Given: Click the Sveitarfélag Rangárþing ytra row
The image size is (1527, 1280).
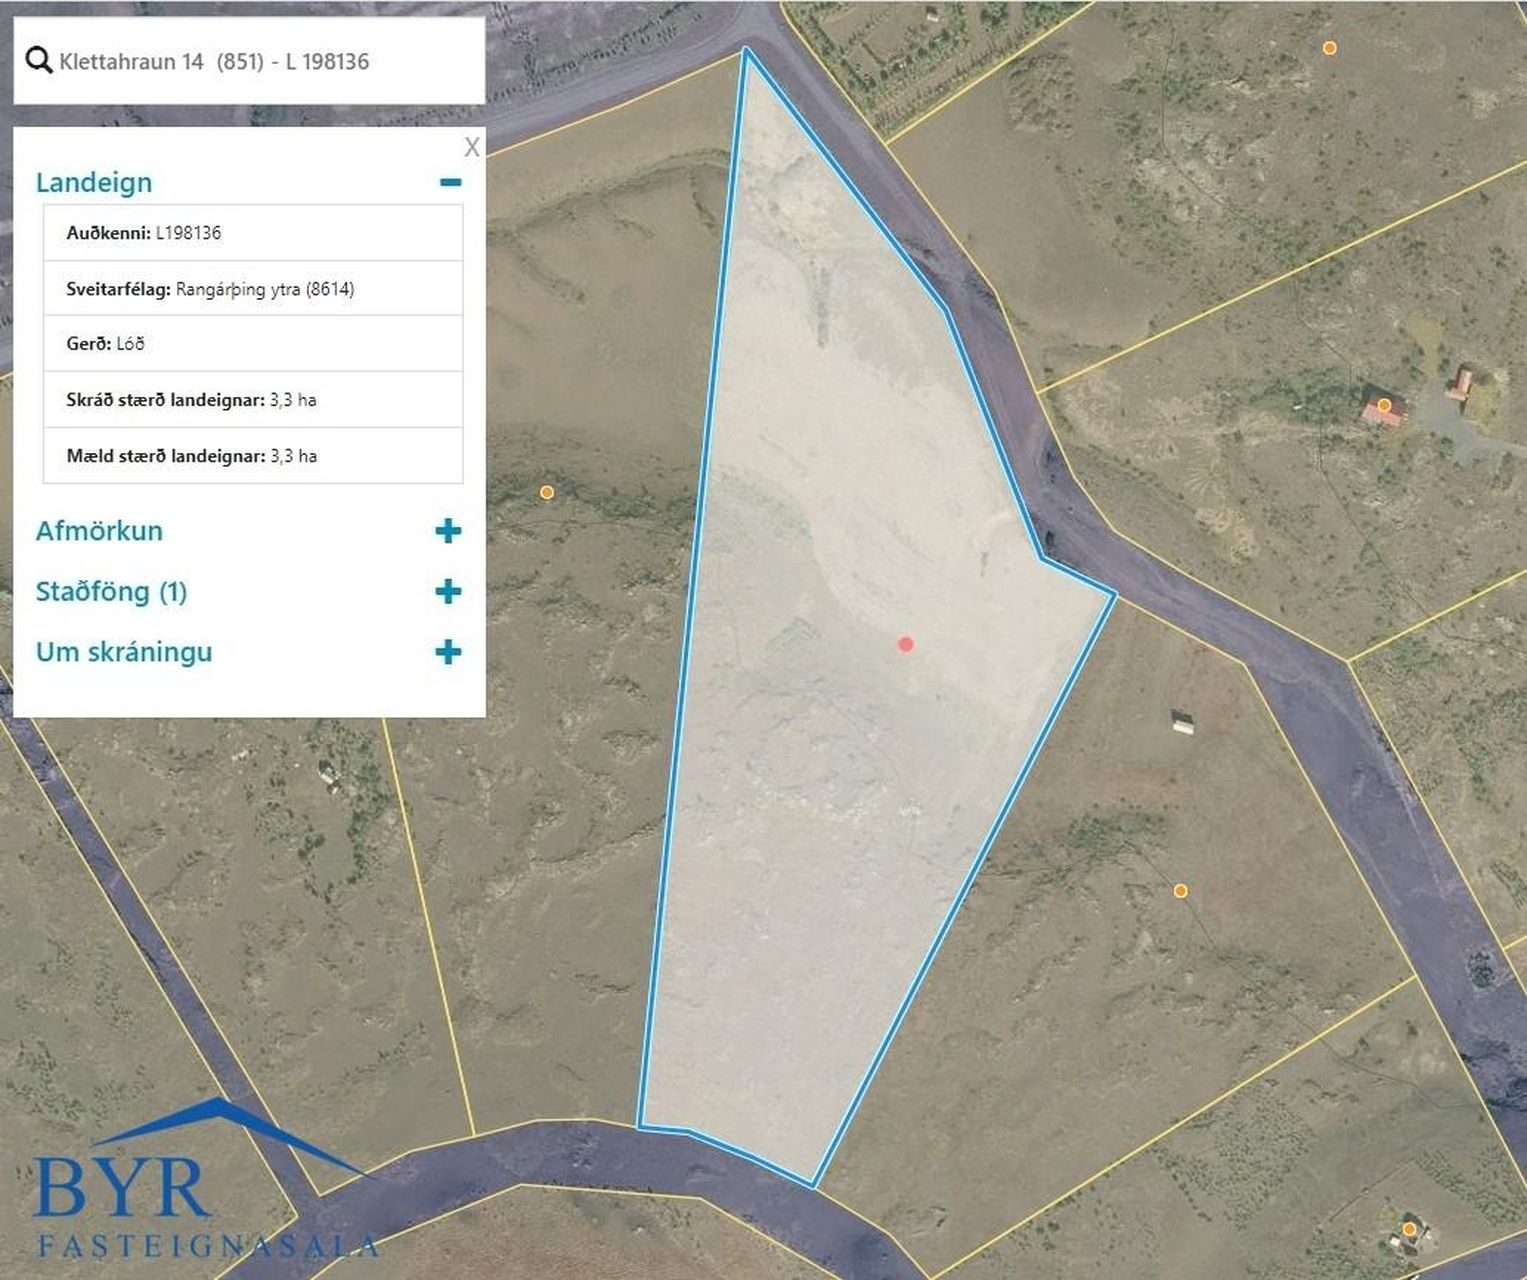Looking at the screenshot, I should click(x=253, y=289).
